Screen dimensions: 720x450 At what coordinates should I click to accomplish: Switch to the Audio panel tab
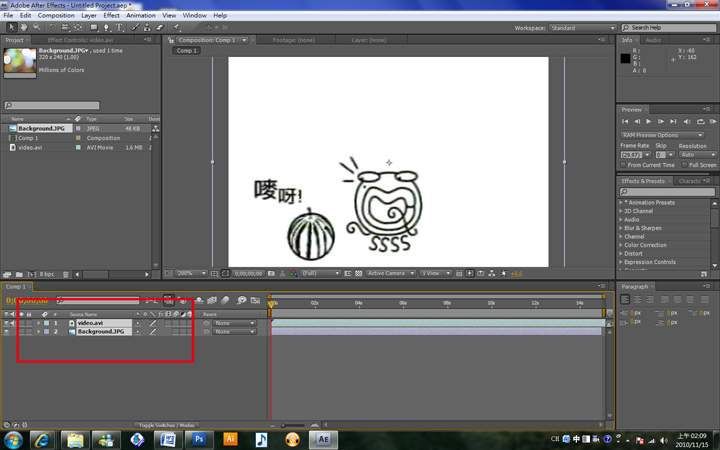[653, 40]
